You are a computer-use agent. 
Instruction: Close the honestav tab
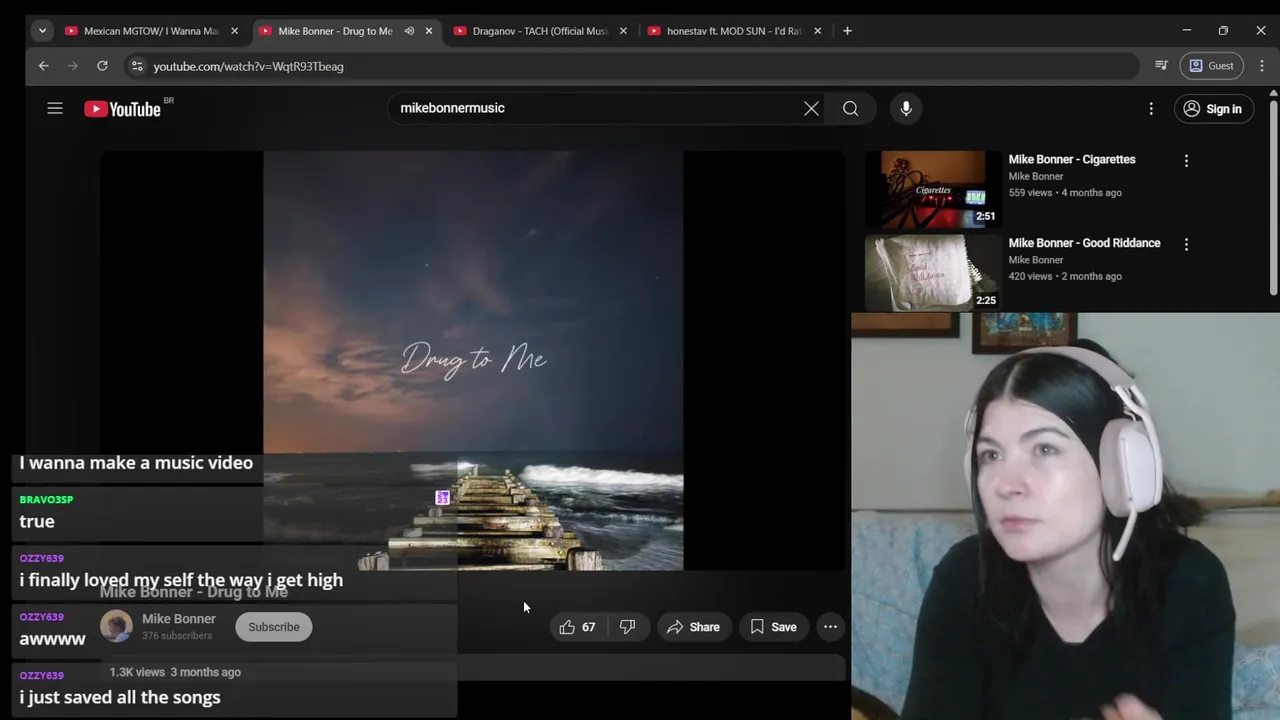click(817, 31)
